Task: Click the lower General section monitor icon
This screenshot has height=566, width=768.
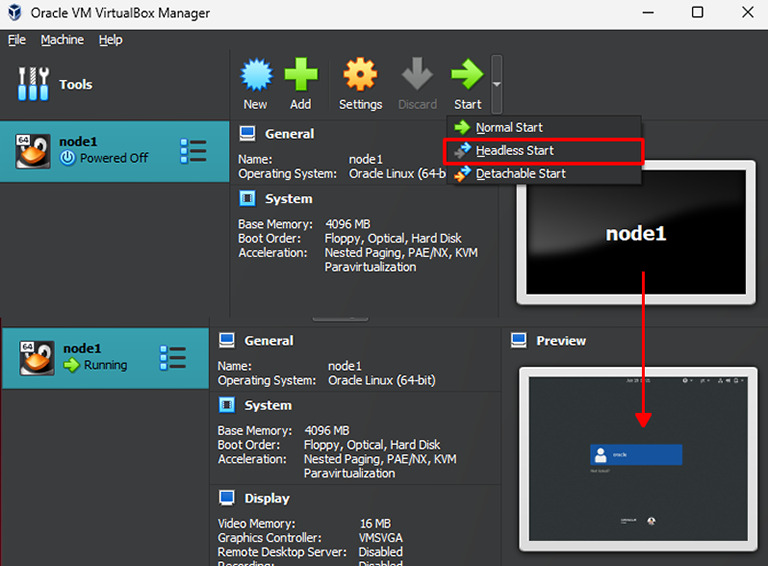Action: pyautogui.click(x=227, y=340)
